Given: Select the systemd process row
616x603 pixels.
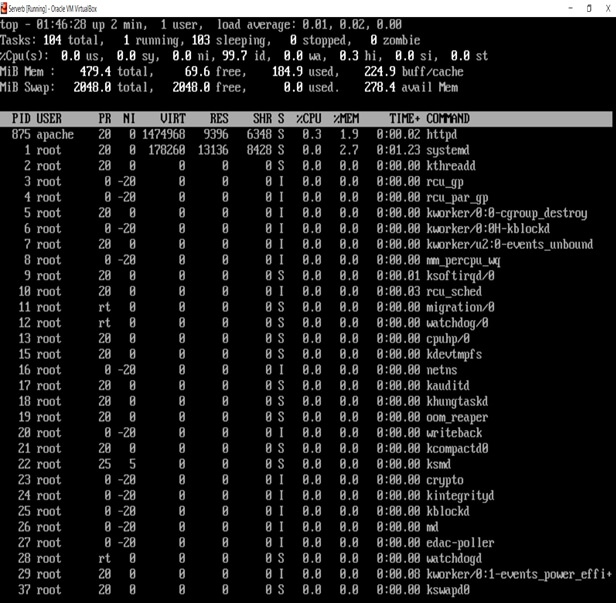Looking at the screenshot, I should pyautogui.click(x=306, y=150).
